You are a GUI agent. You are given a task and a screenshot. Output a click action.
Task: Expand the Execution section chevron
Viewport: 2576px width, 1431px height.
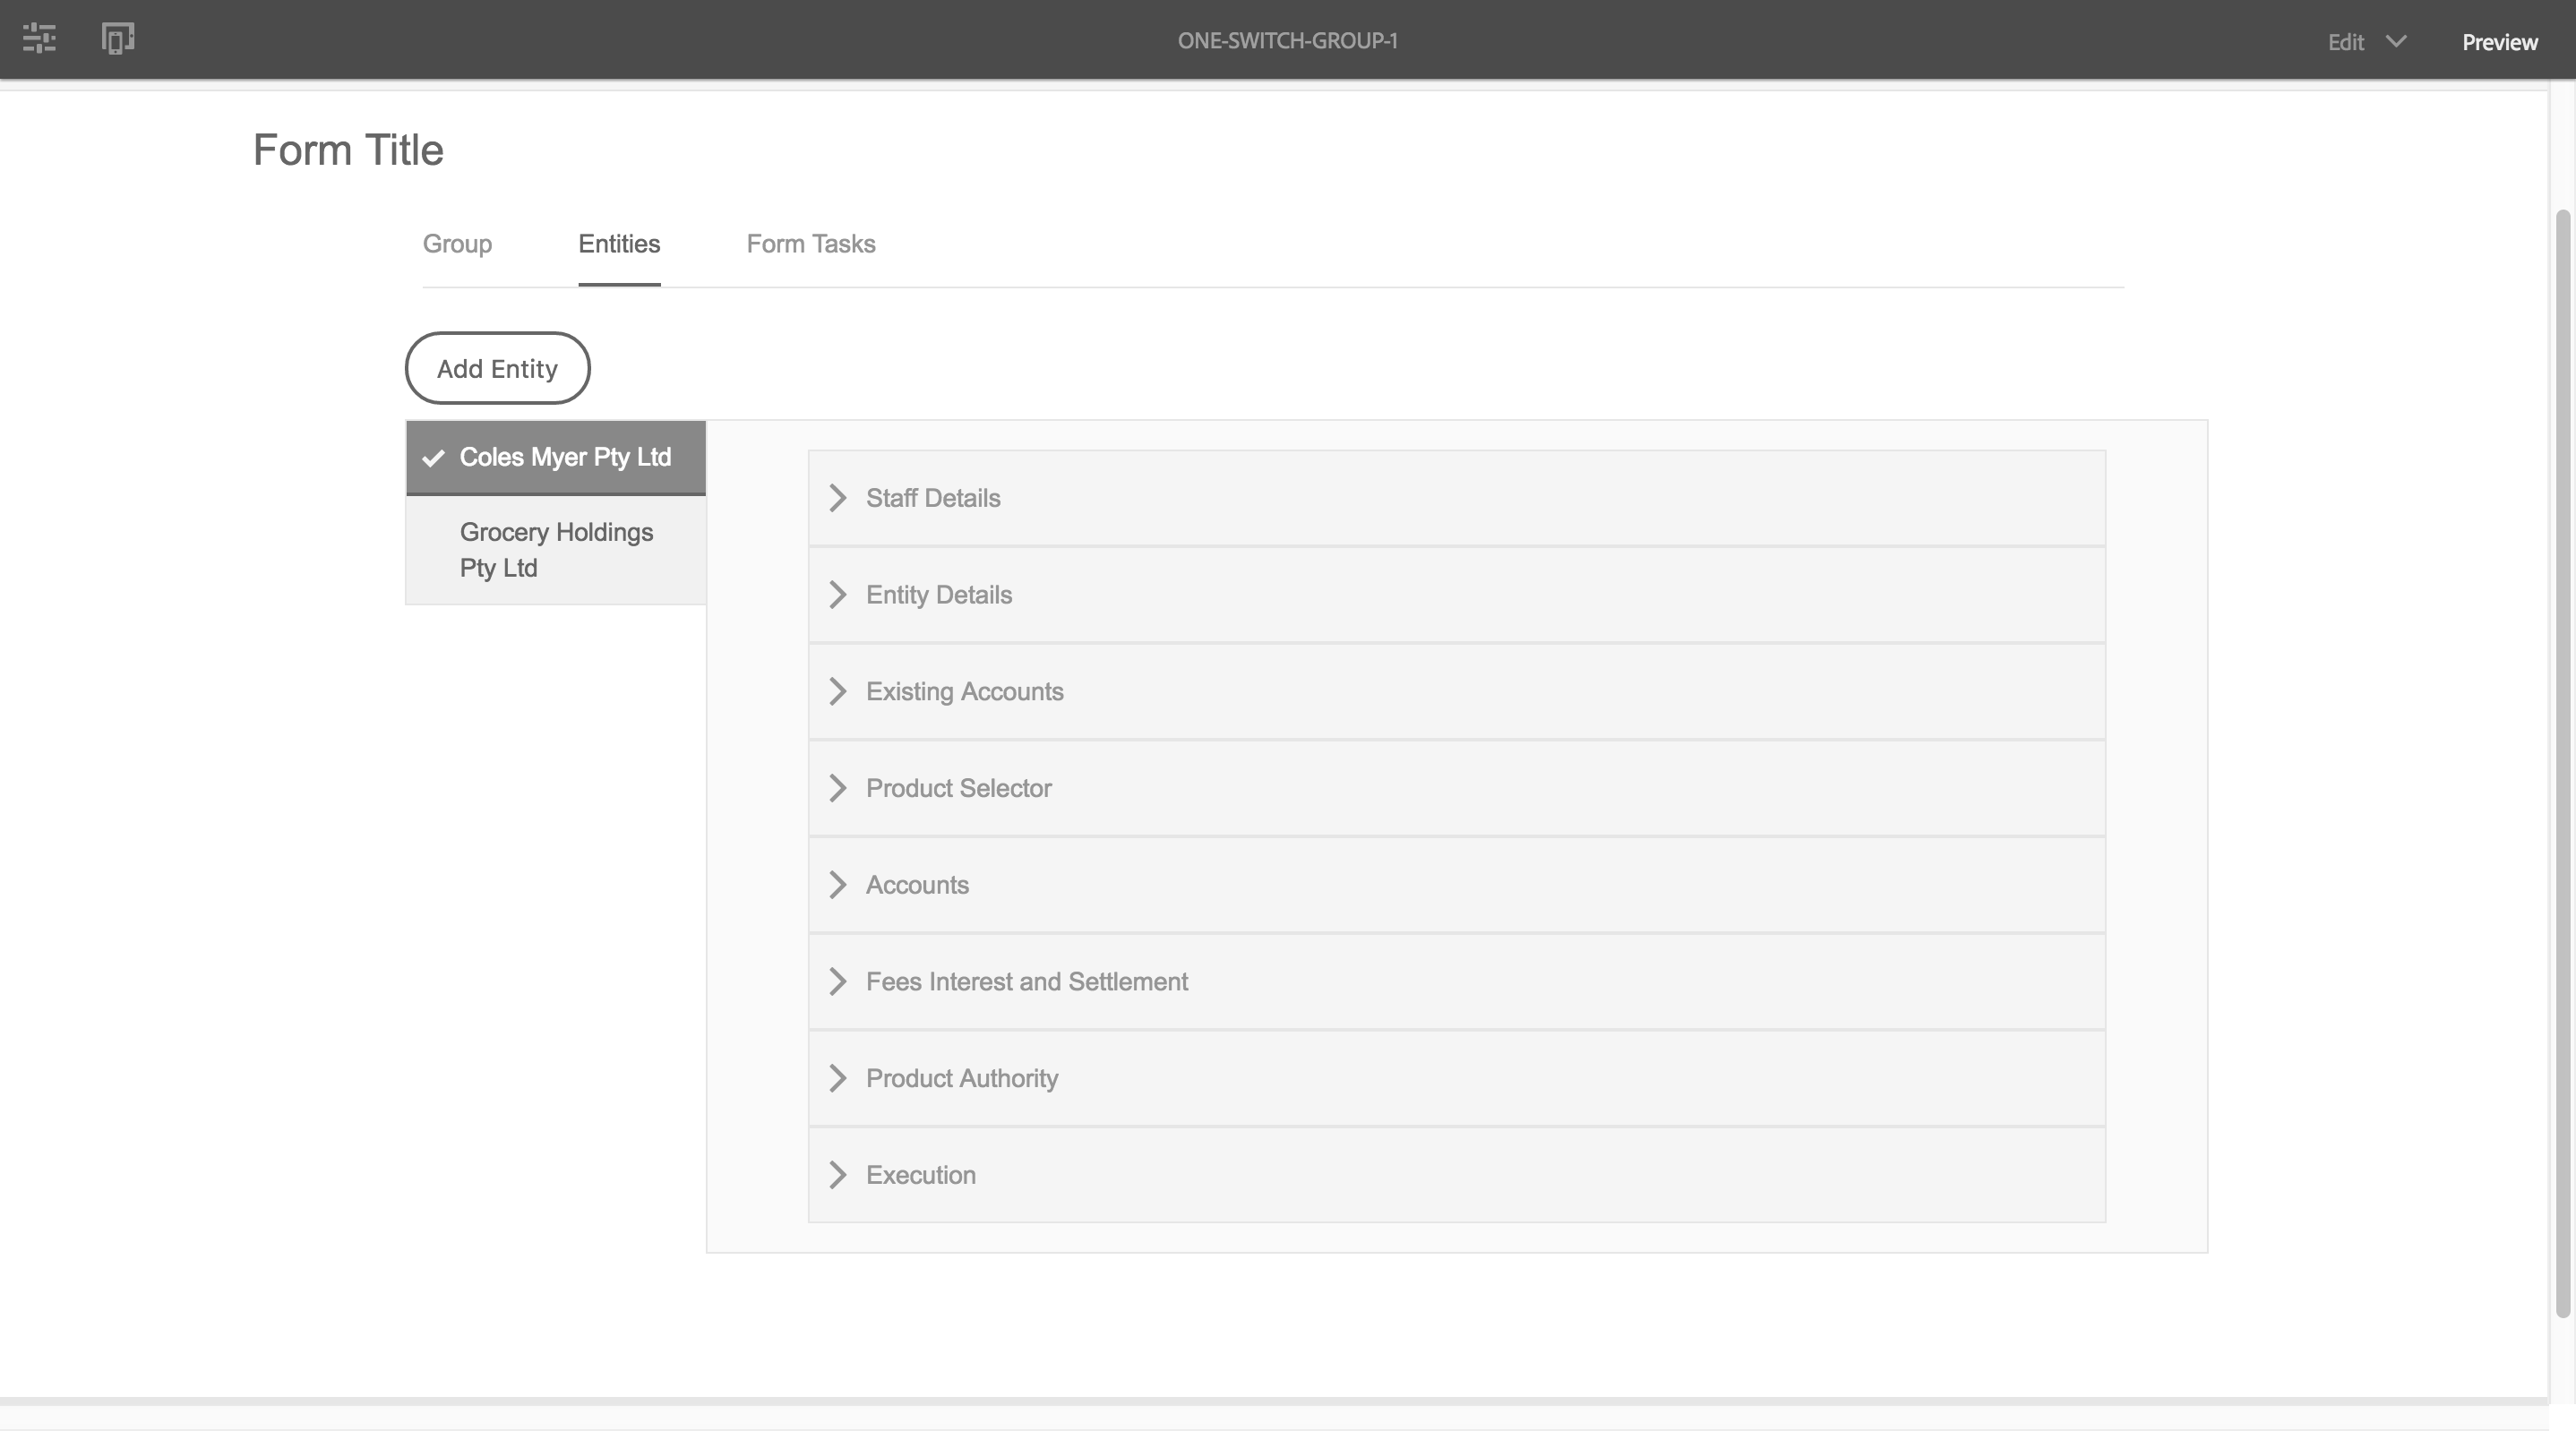click(838, 1175)
